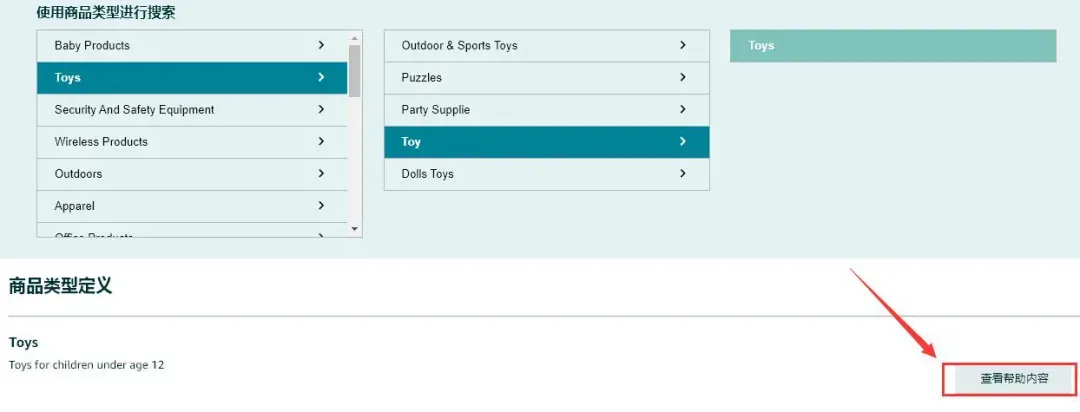The image size is (1080, 412).
Task: Select the highlighted Toy subcategory
Action: coord(547,142)
